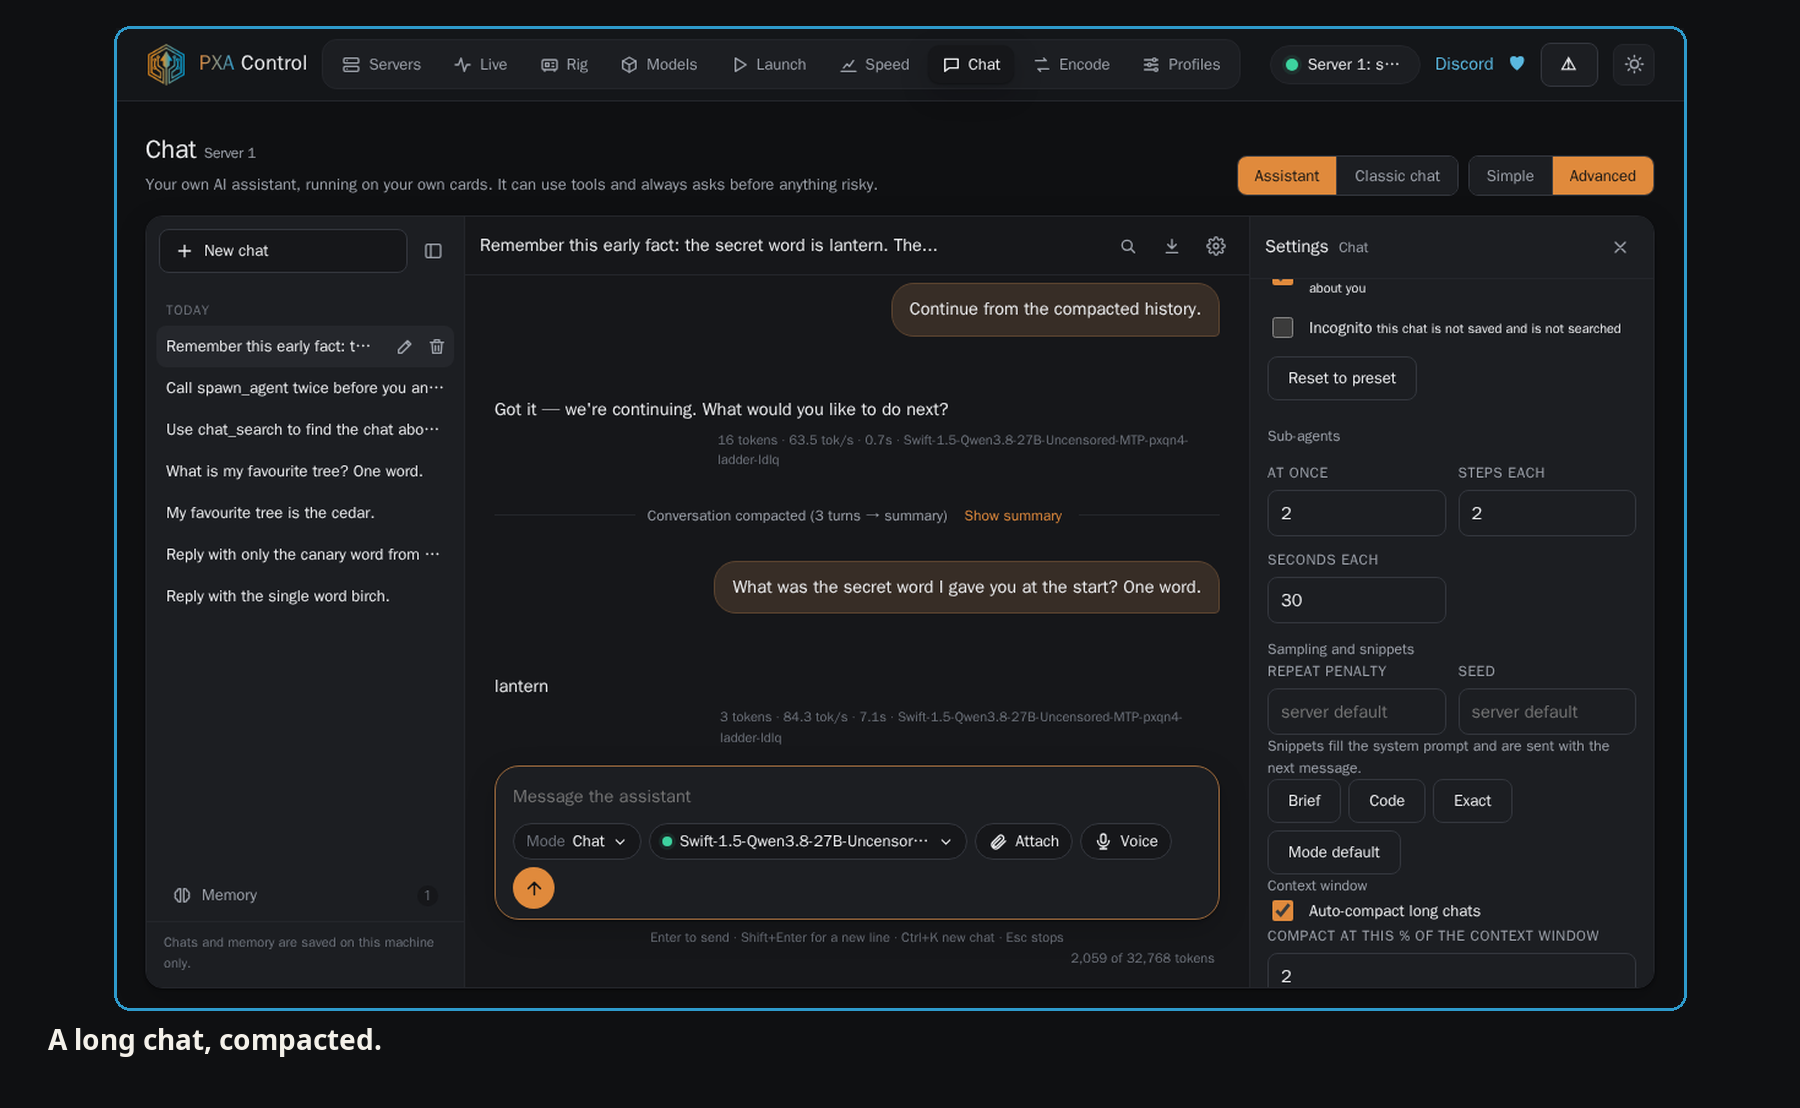Open the Mode Chat dropdown

(x=576, y=842)
